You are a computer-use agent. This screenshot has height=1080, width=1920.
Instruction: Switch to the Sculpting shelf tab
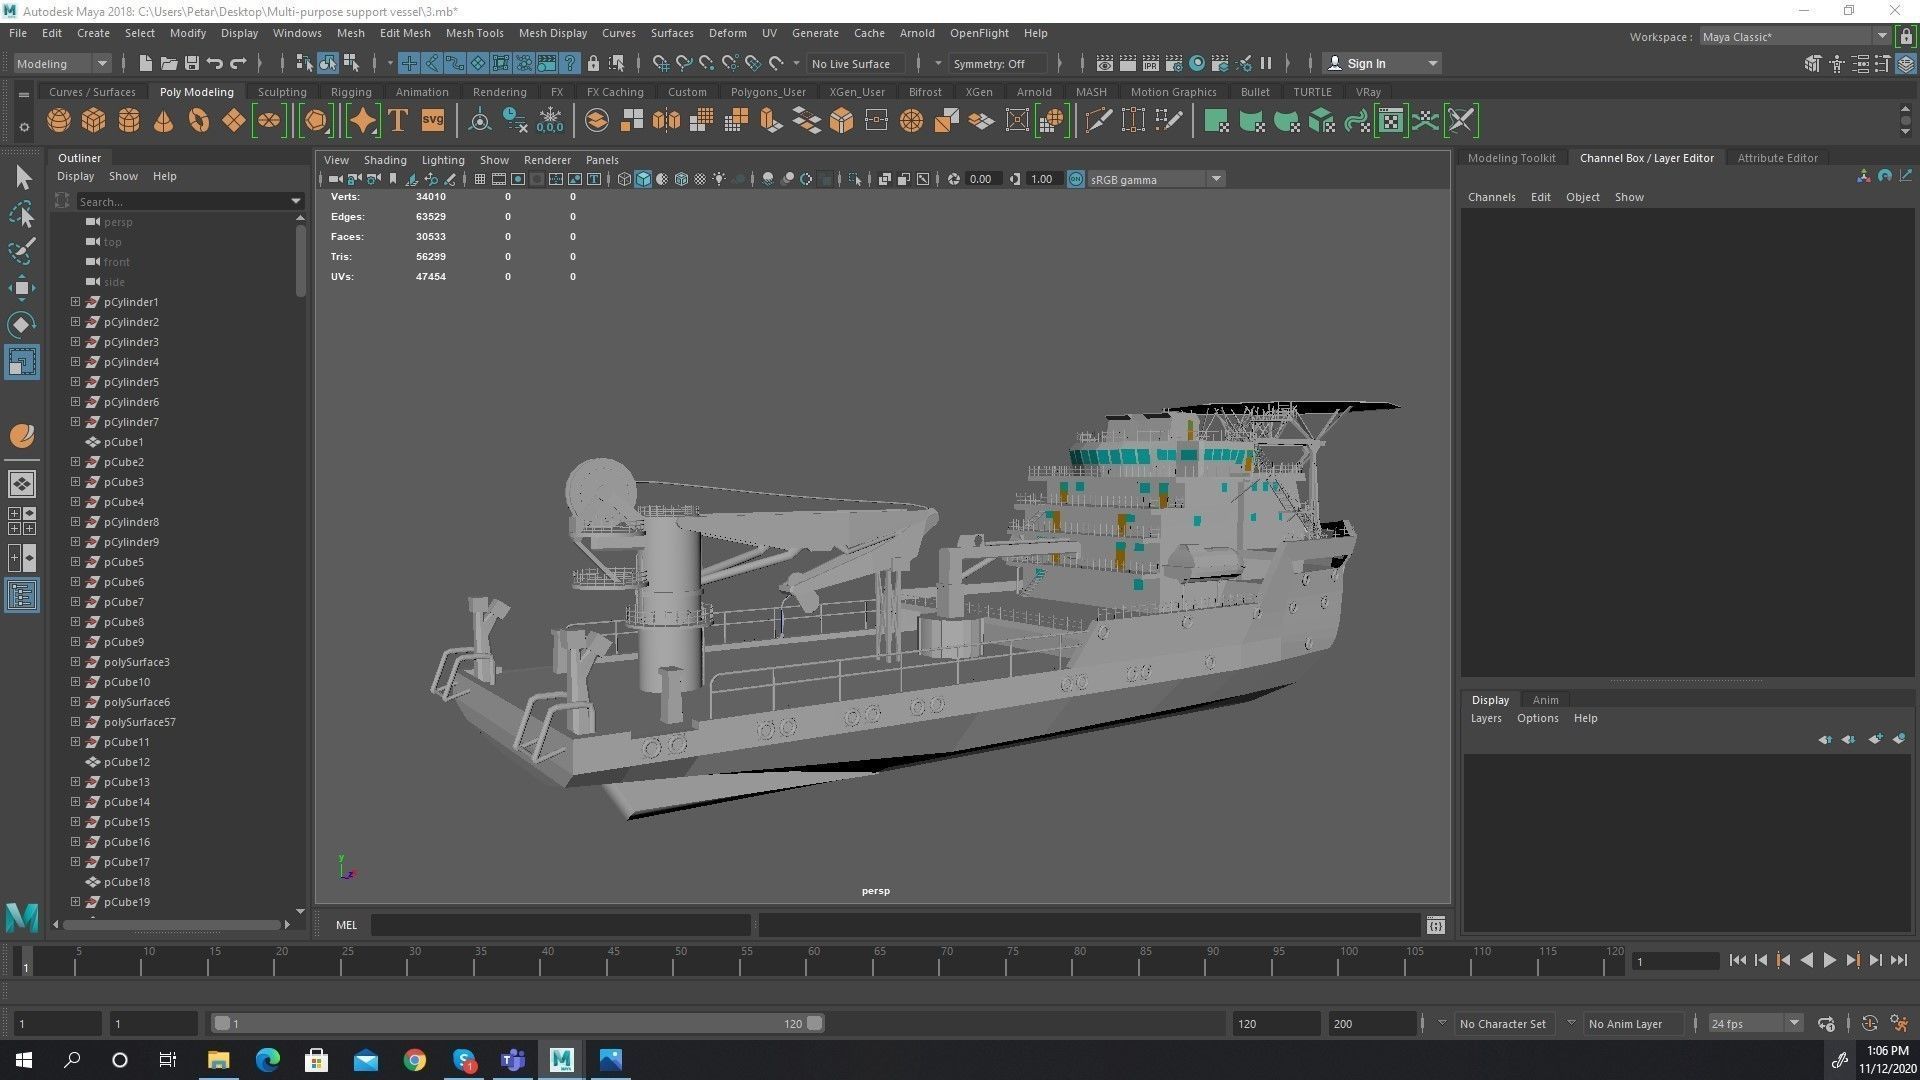282,91
